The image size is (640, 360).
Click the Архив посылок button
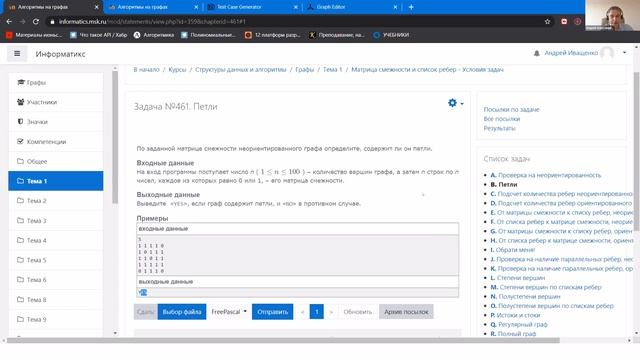pyautogui.click(x=406, y=312)
